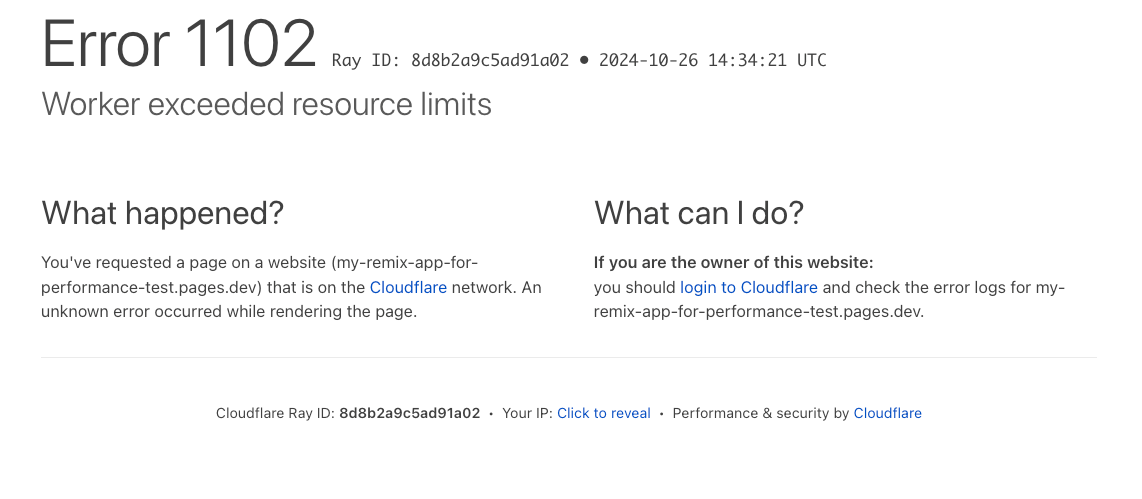Click to reveal your IP address
This screenshot has height=499, width=1142.
click(x=604, y=413)
